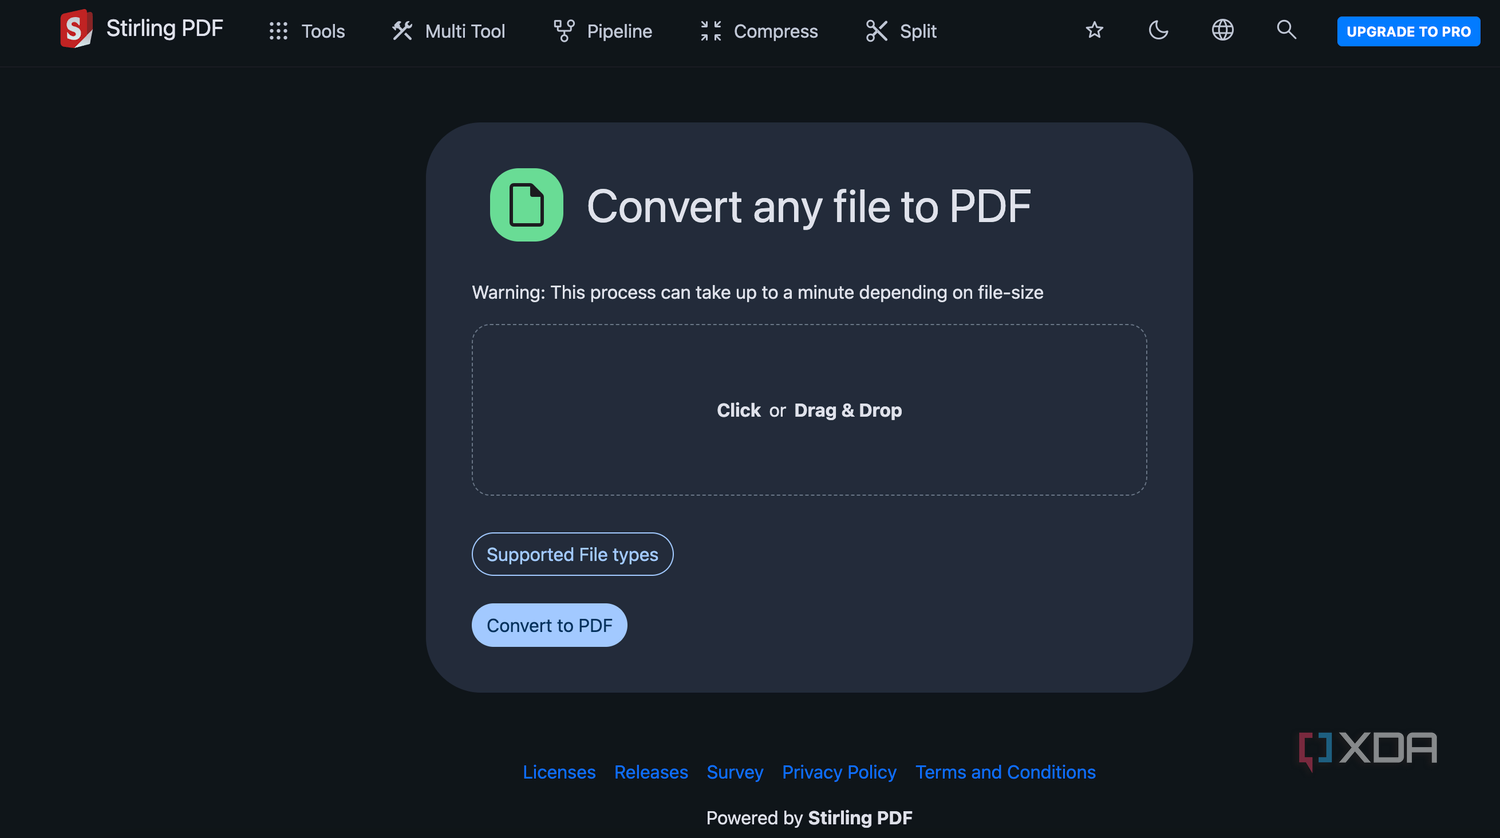Click 'Powered by Stirling PDF' footer text
Viewport: 1500px width, 838px height.
click(x=809, y=818)
